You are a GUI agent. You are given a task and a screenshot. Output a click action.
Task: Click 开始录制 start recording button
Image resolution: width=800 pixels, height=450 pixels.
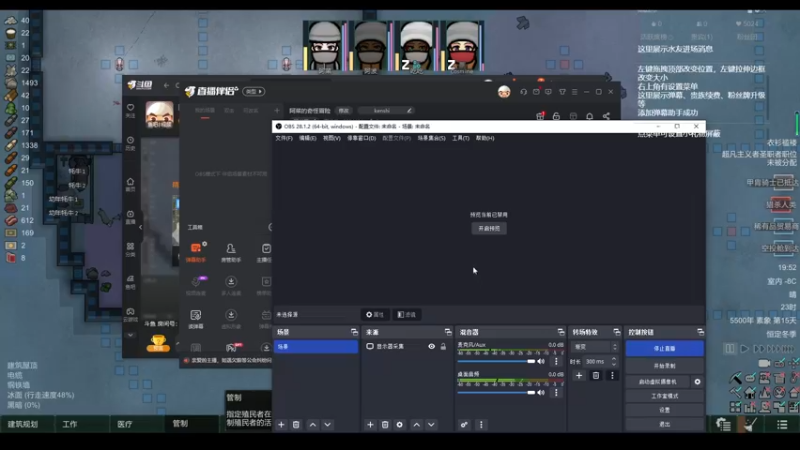pyautogui.click(x=664, y=366)
